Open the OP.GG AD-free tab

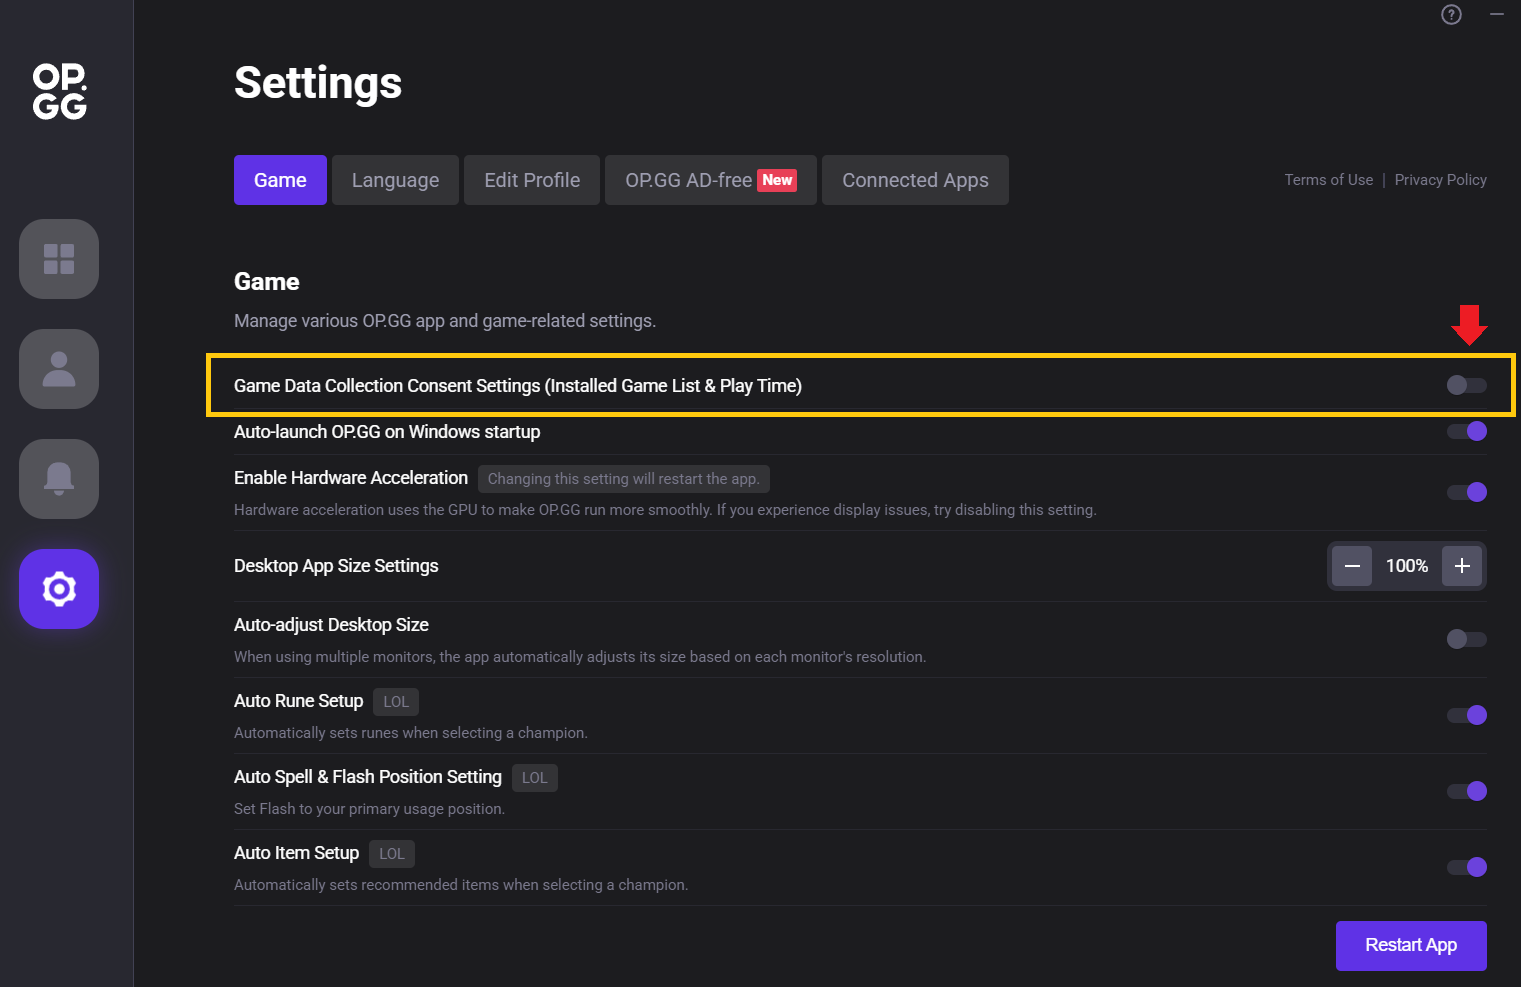(711, 180)
